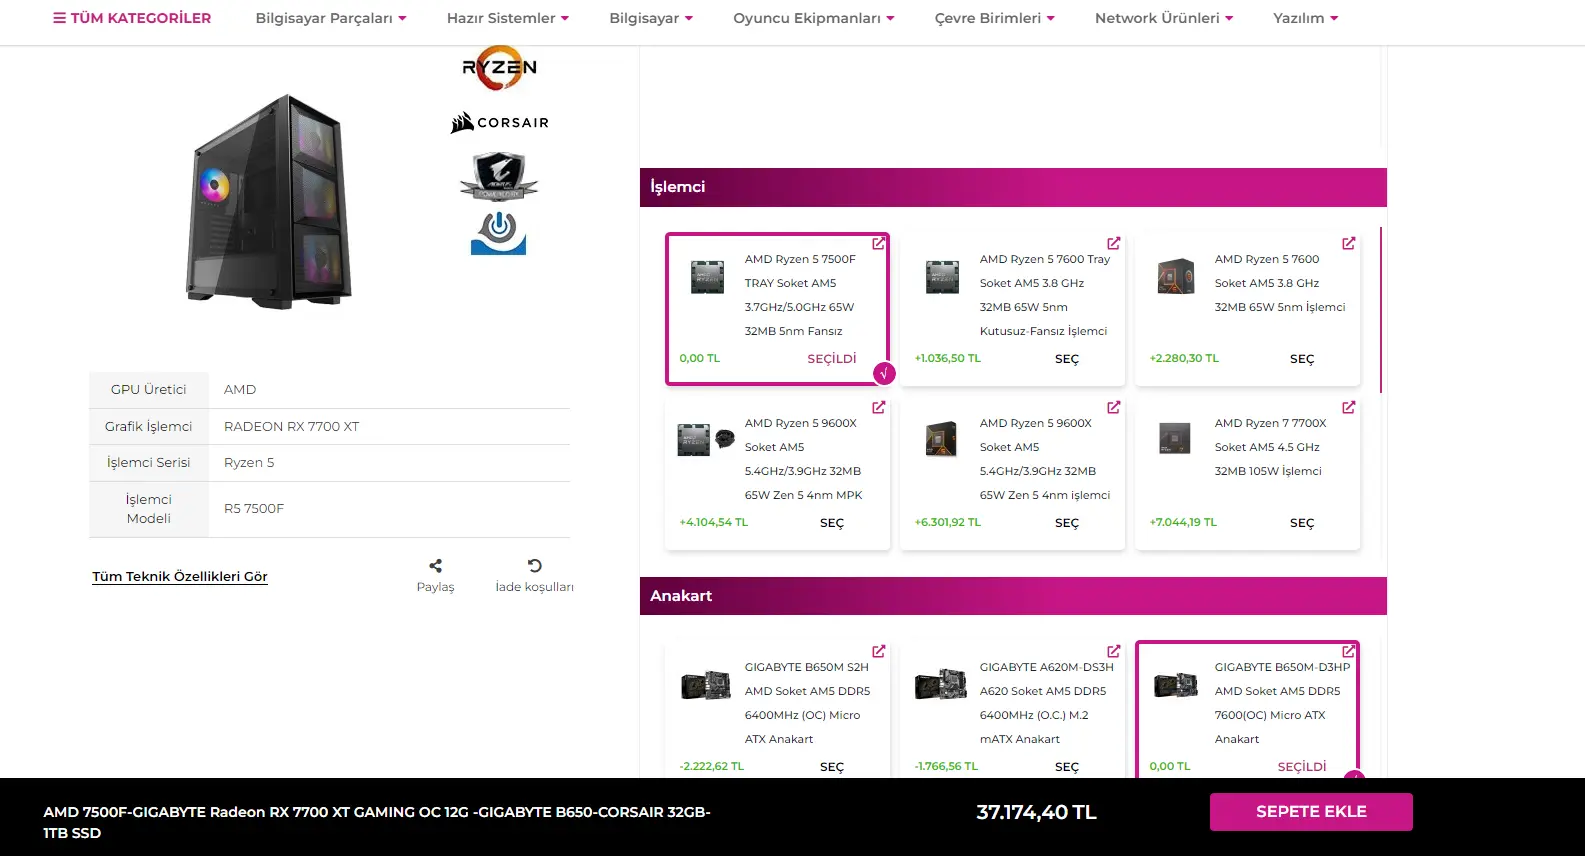Select Ryzen 5 7600 Tray with SEÇ
Screen dimensions: 1585x856
coord(1067,359)
